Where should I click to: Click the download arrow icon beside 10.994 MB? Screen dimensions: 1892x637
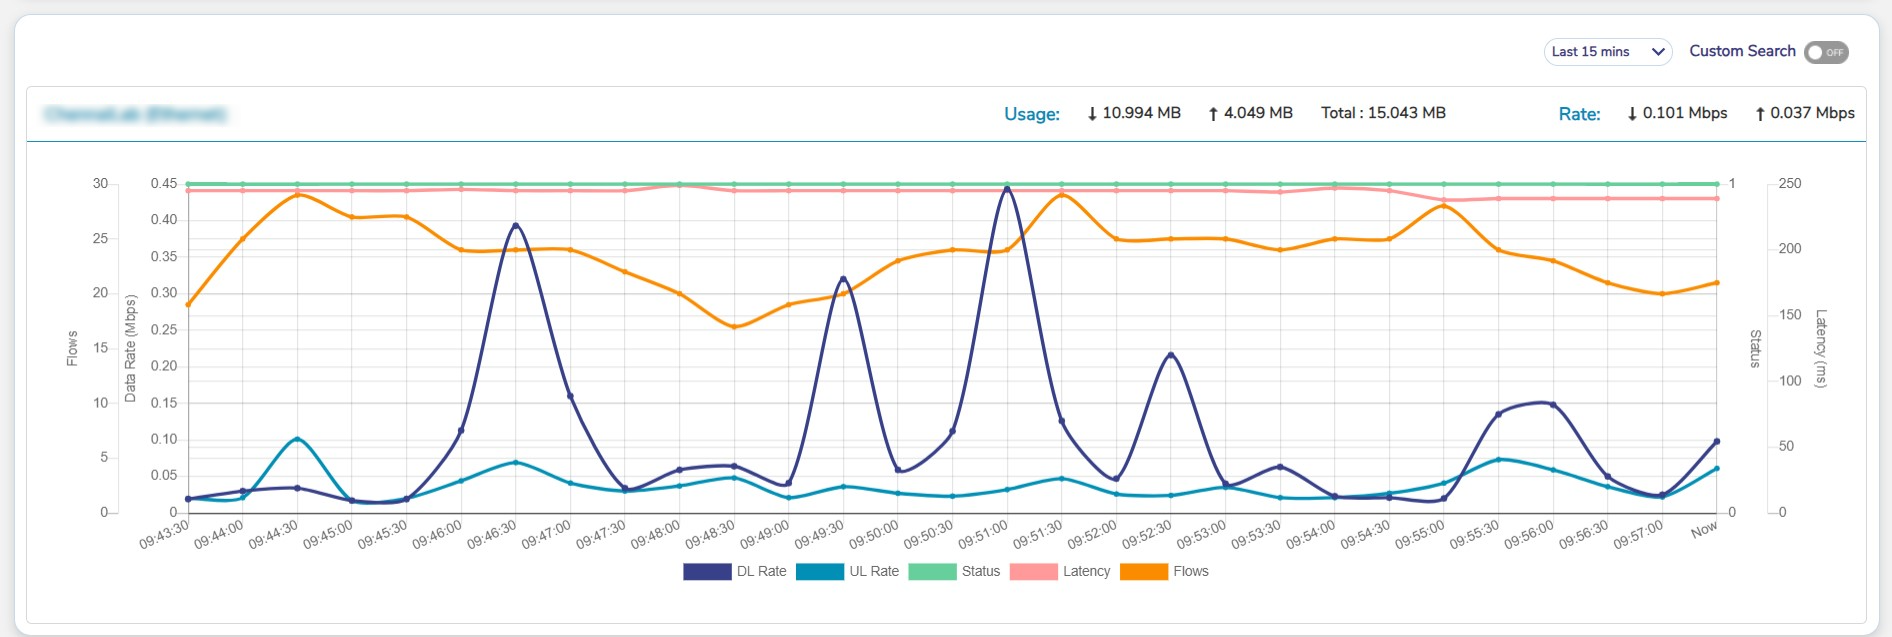tap(1092, 114)
